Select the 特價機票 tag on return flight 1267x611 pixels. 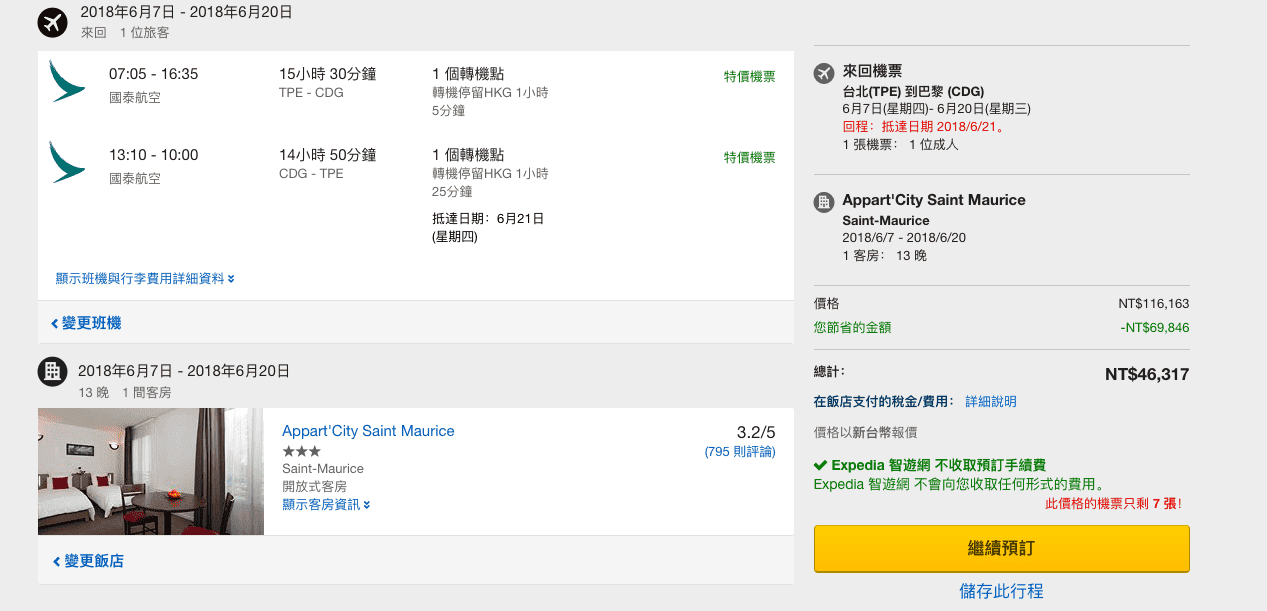tap(748, 157)
